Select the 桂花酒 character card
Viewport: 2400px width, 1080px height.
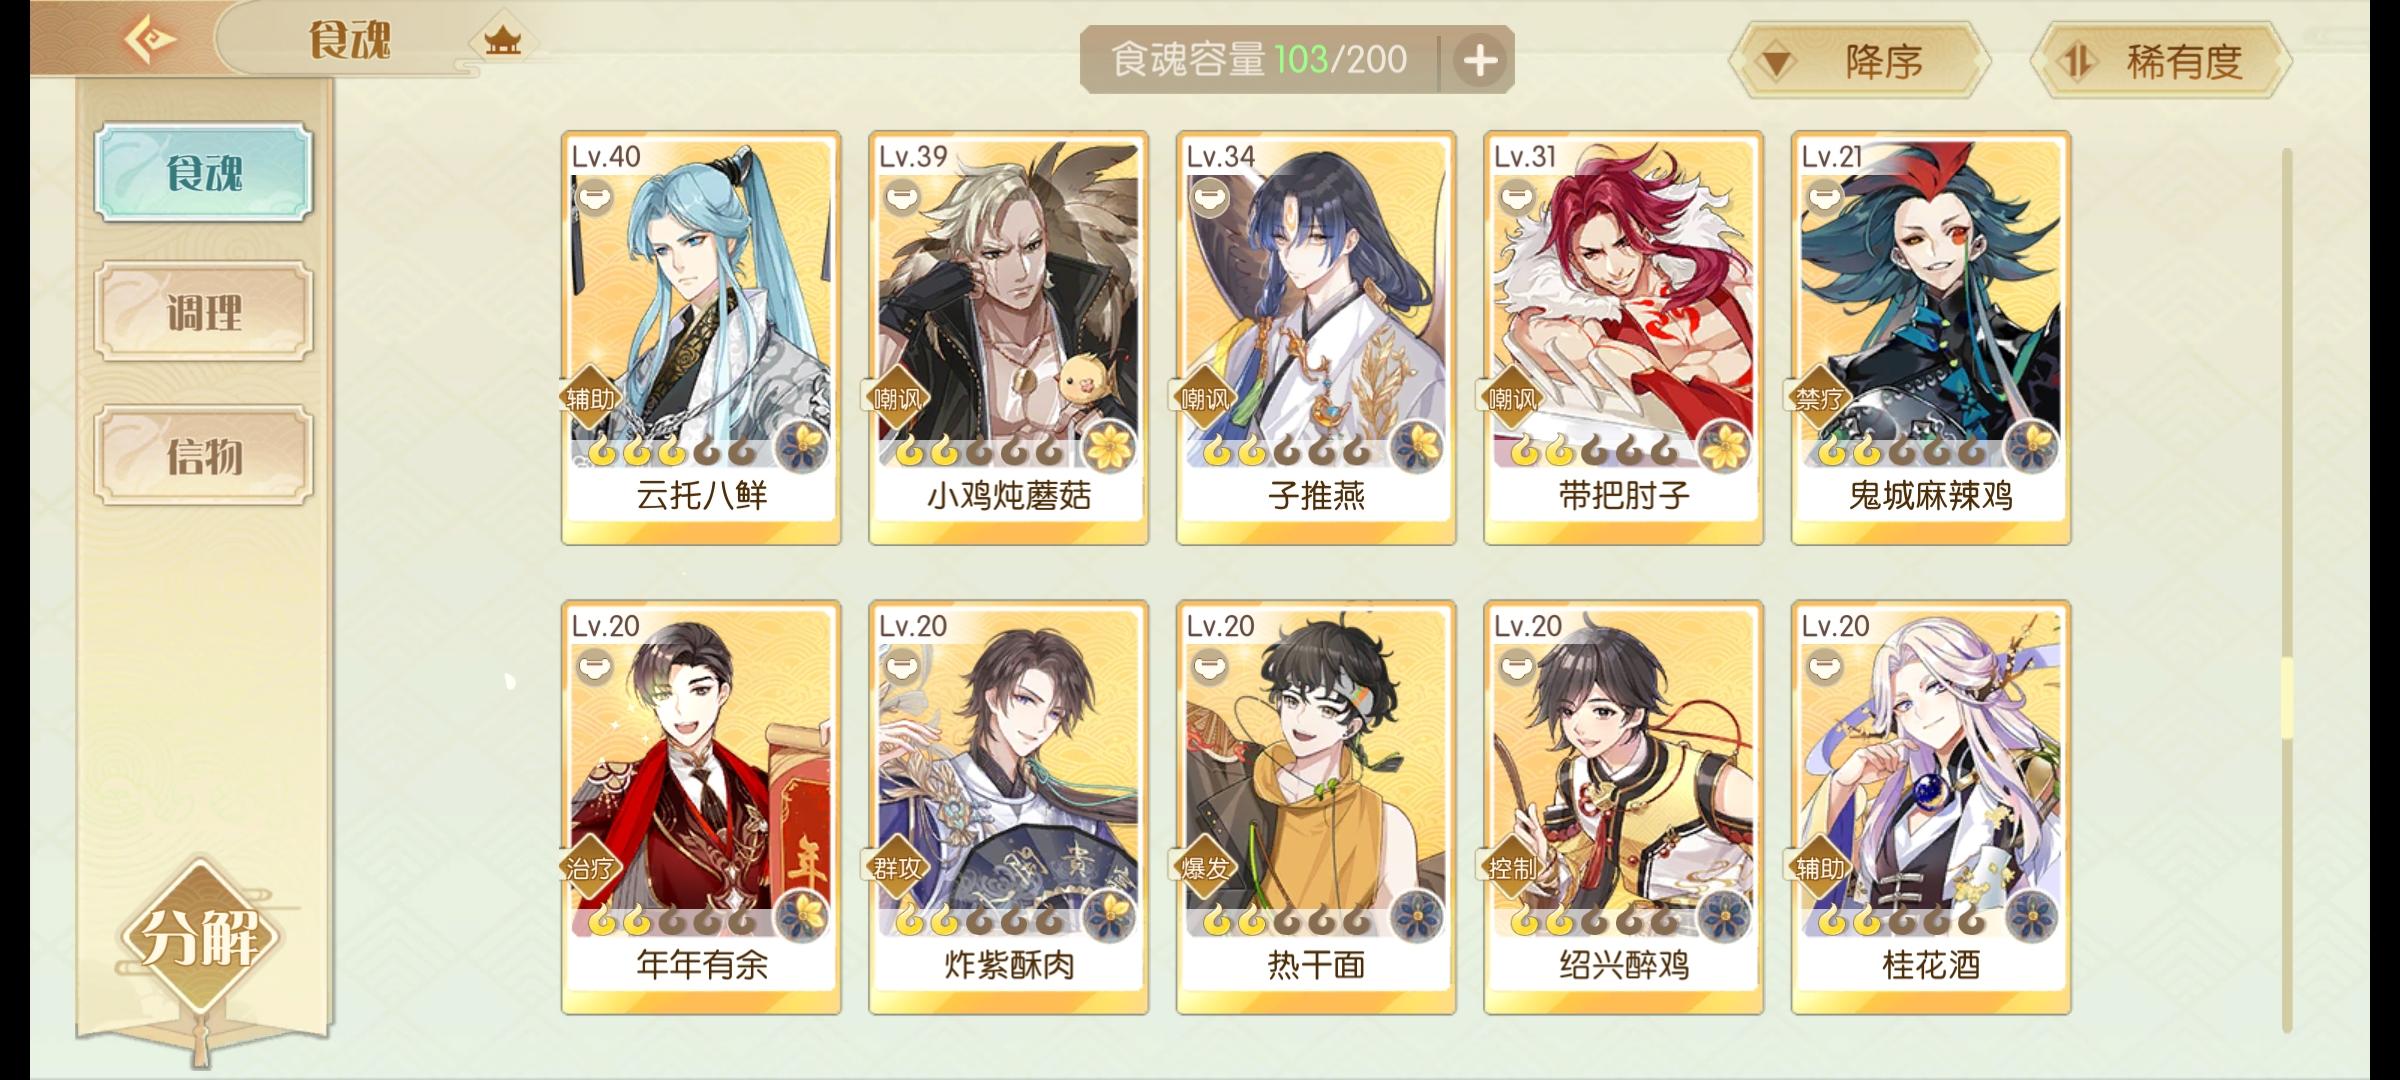[x=1930, y=808]
